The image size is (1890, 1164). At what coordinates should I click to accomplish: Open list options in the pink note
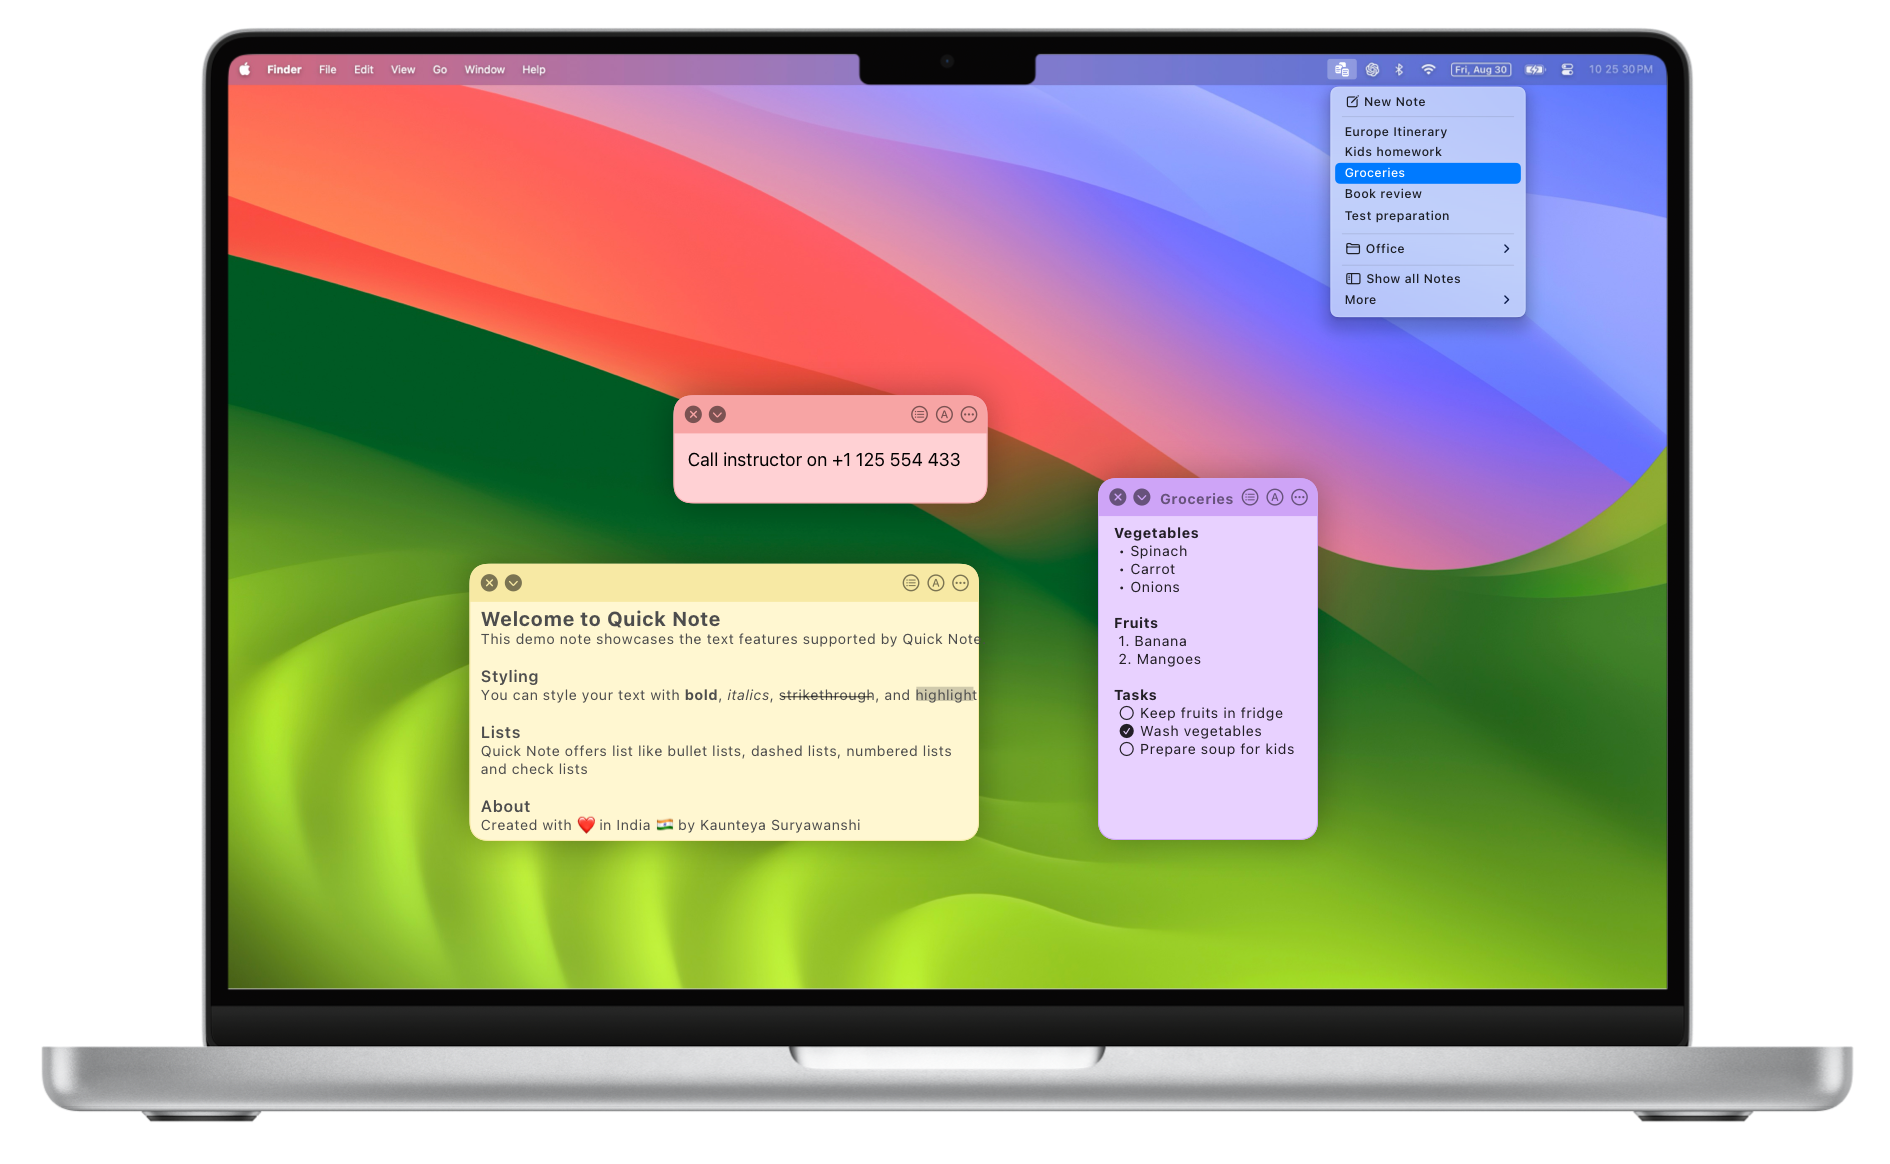point(919,414)
